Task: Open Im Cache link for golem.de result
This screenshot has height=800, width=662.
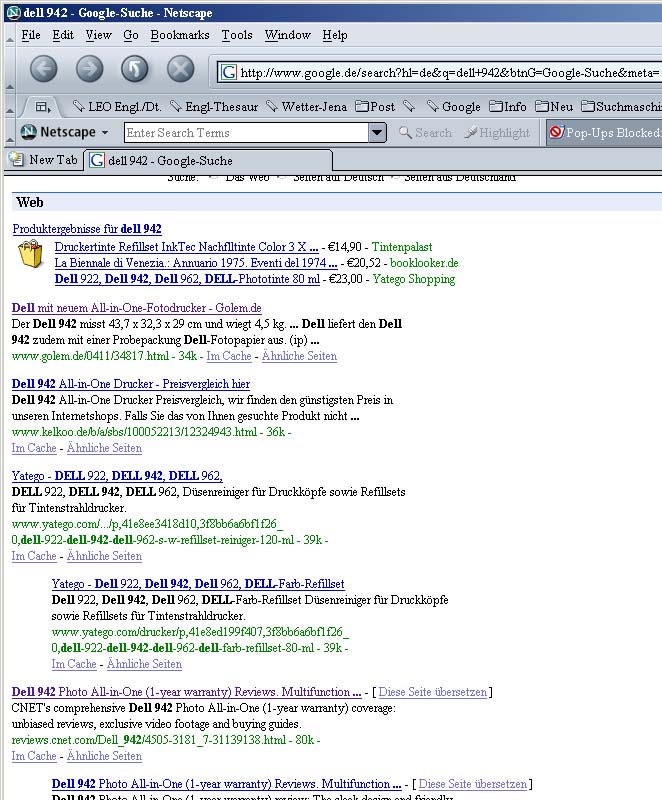Action: coord(229,356)
